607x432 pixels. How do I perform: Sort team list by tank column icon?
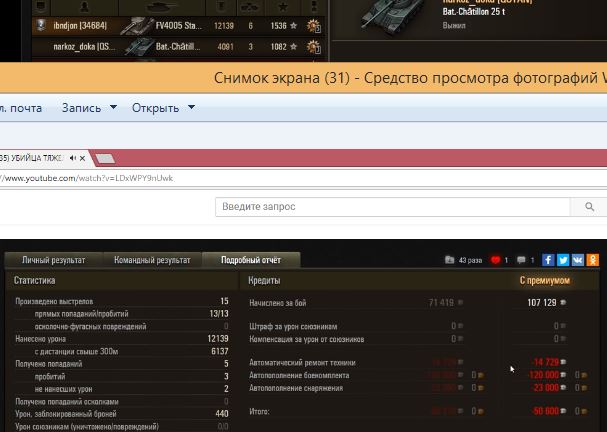[x=161, y=7]
